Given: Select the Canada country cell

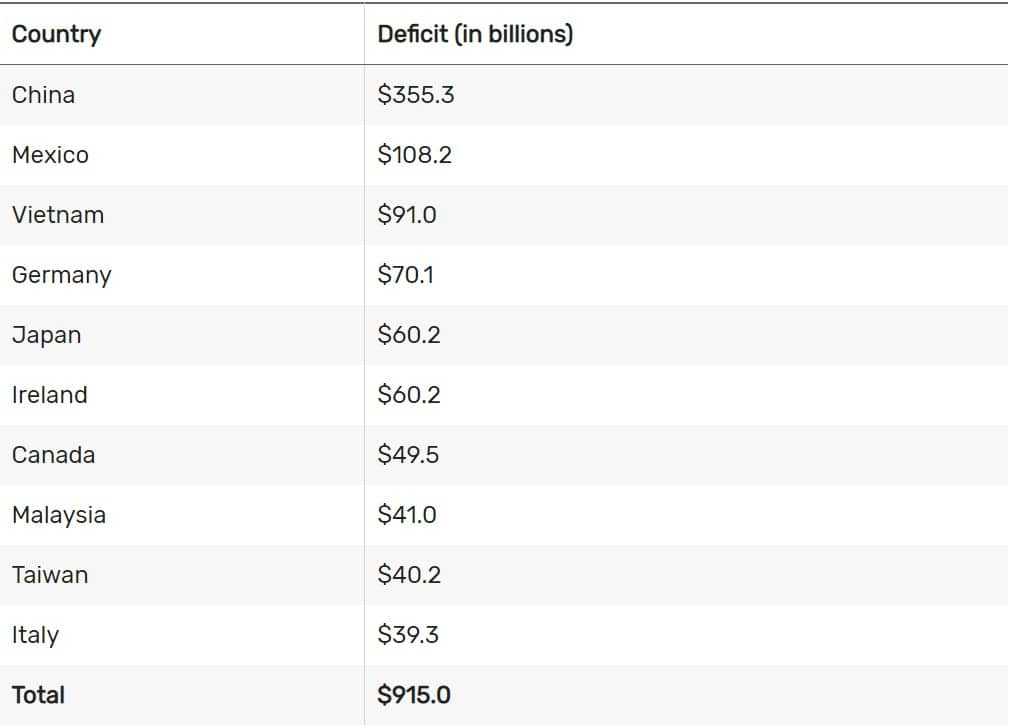Looking at the screenshot, I should (x=53, y=455).
